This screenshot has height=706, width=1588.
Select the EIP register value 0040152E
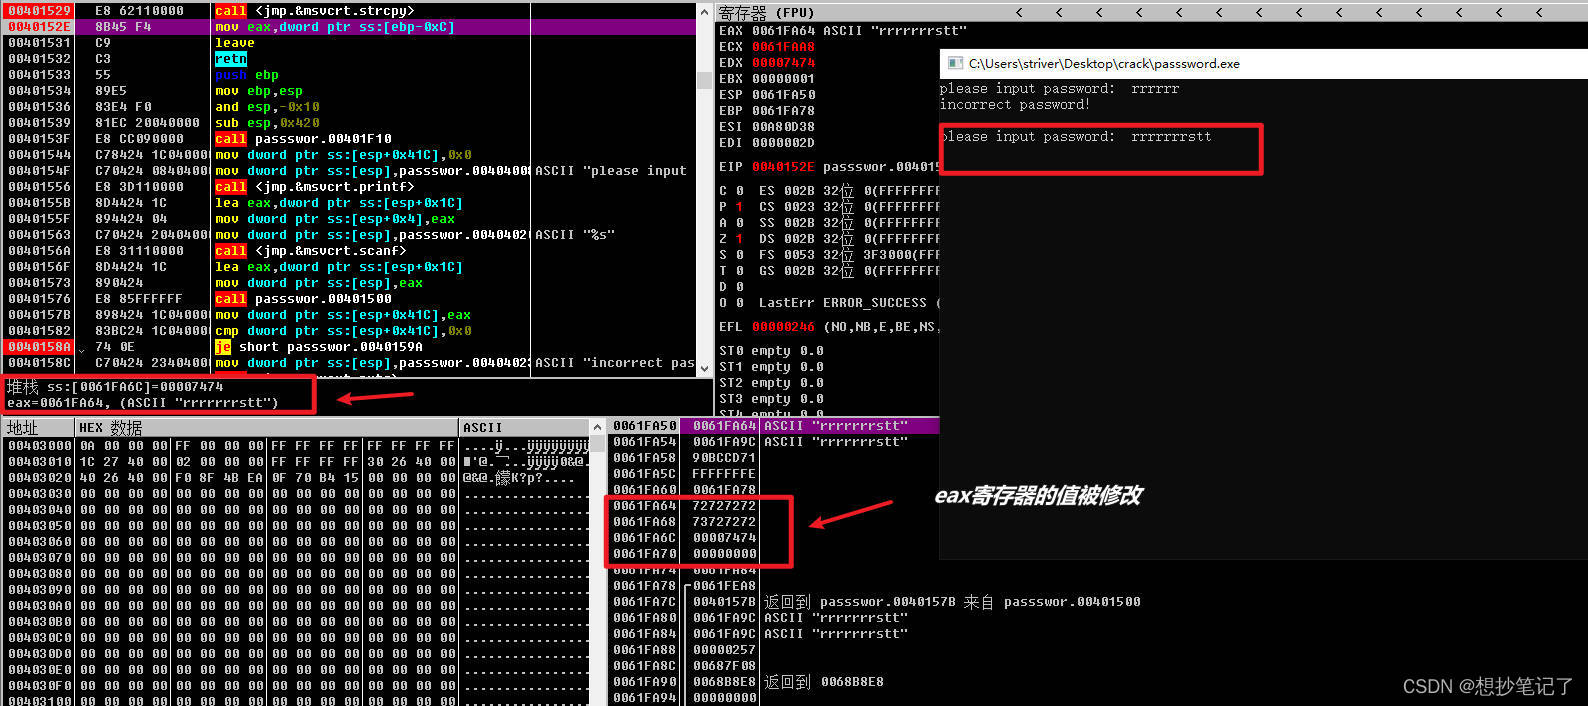tap(783, 167)
